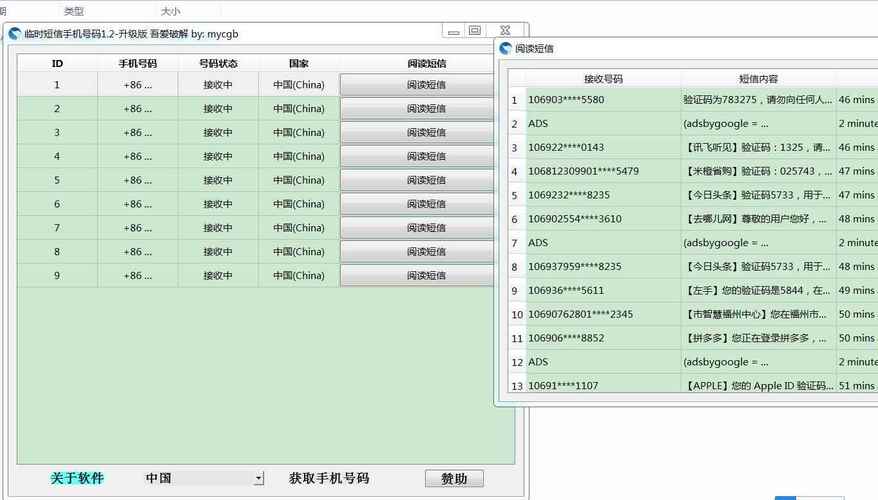
Task: Click 阅读短信 button for ID 1
Action: pos(417,85)
